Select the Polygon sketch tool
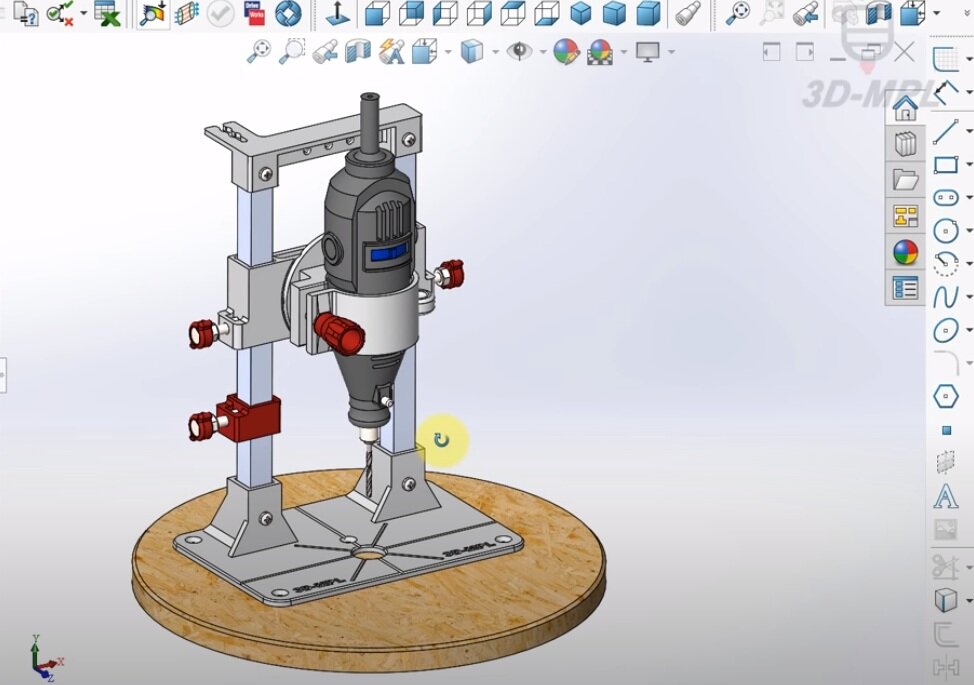The width and height of the screenshot is (974, 685). pyautogui.click(x=946, y=396)
